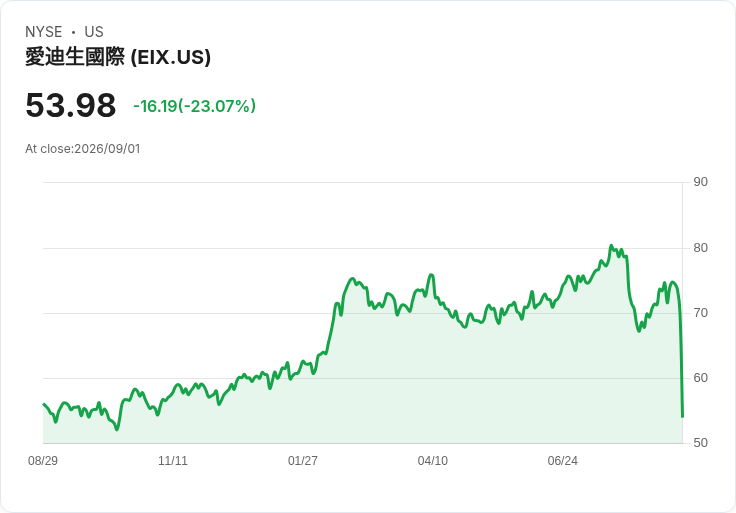Click the At close 2026/09/01 date text

click(83, 149)
